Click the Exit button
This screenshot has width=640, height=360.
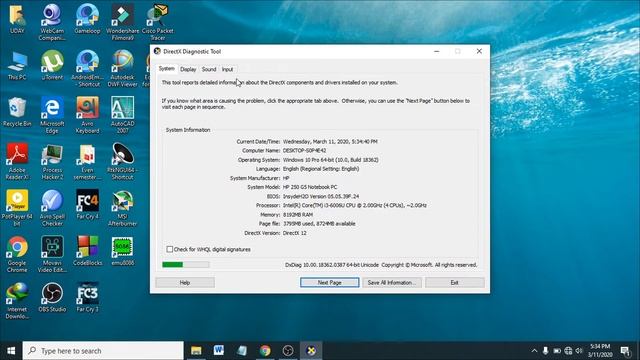pos(455,282)
